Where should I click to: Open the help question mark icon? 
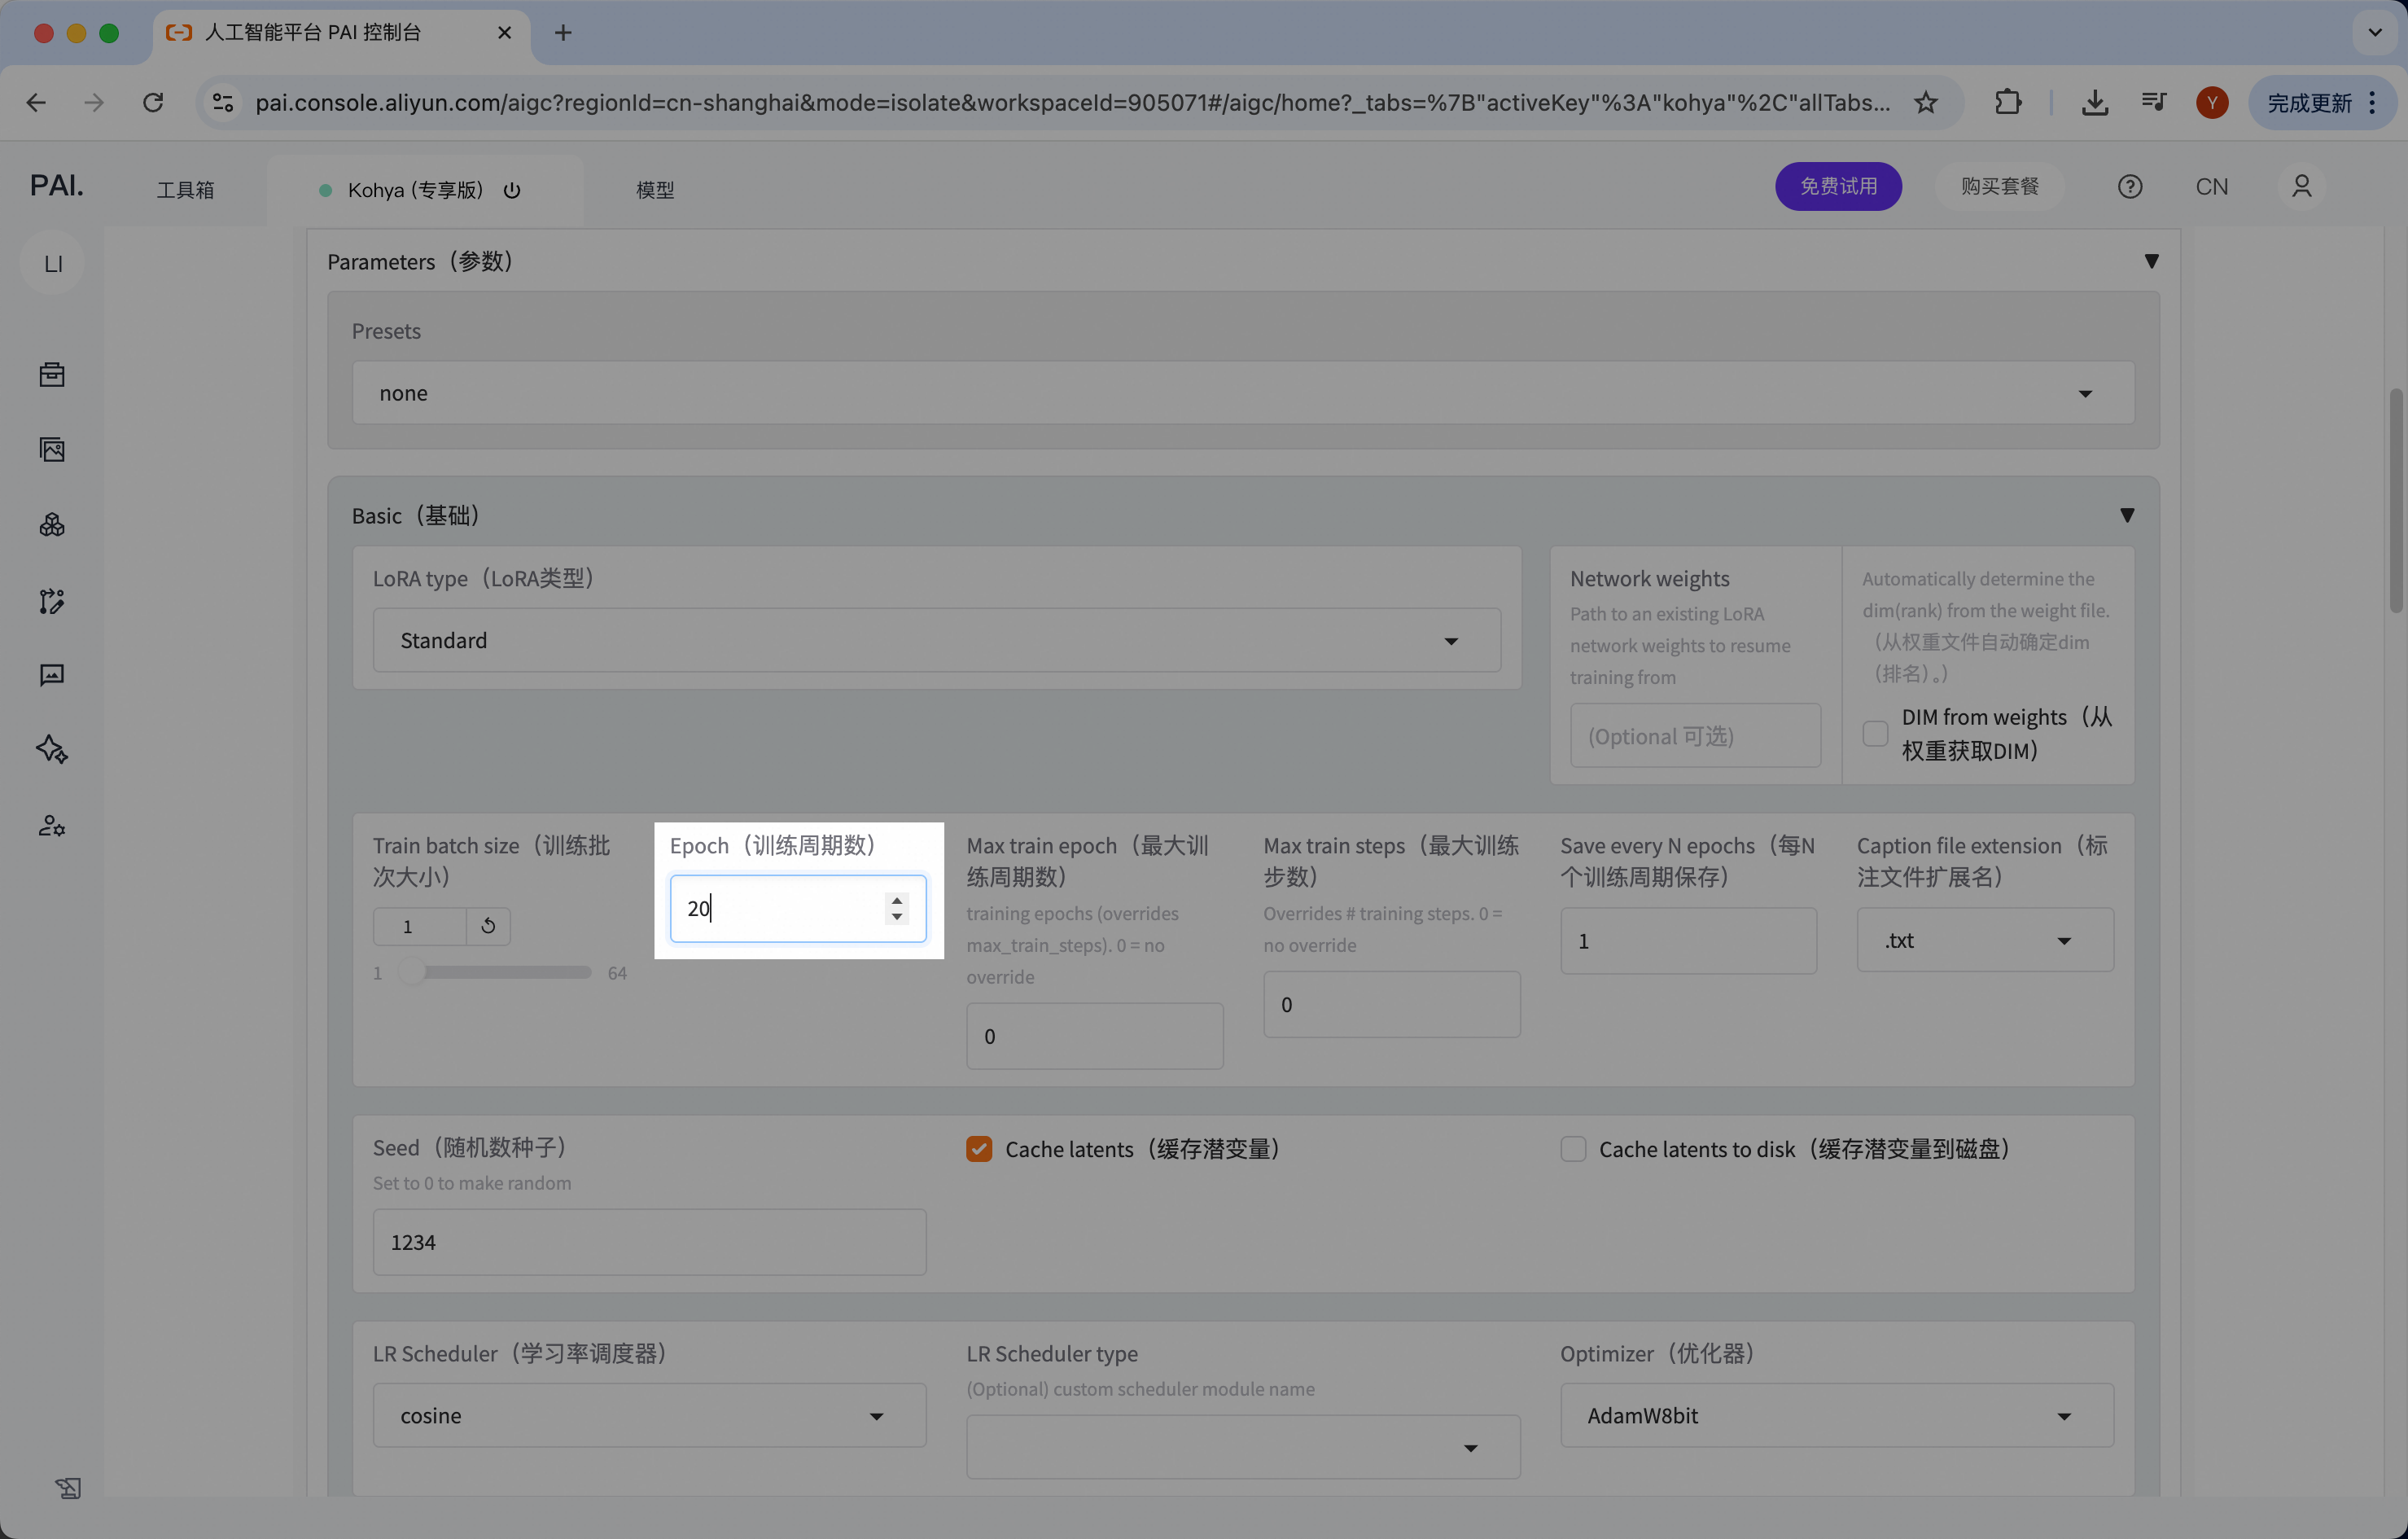(2129, 187)
